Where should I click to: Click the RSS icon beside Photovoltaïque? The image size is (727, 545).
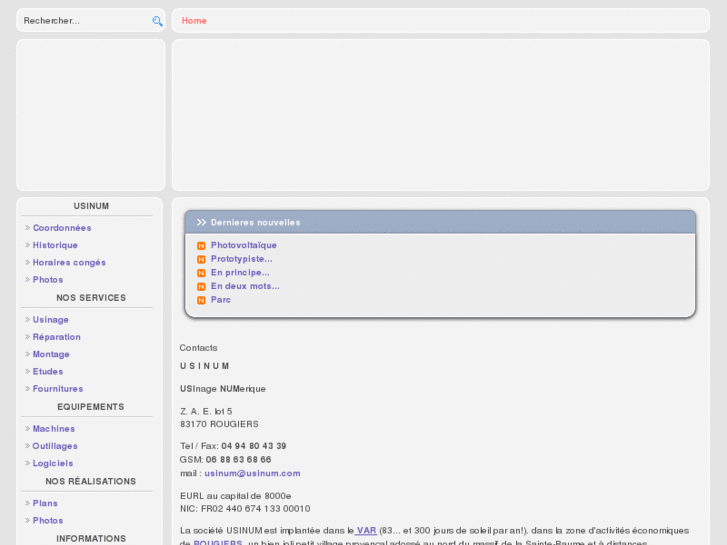[201, 246]
